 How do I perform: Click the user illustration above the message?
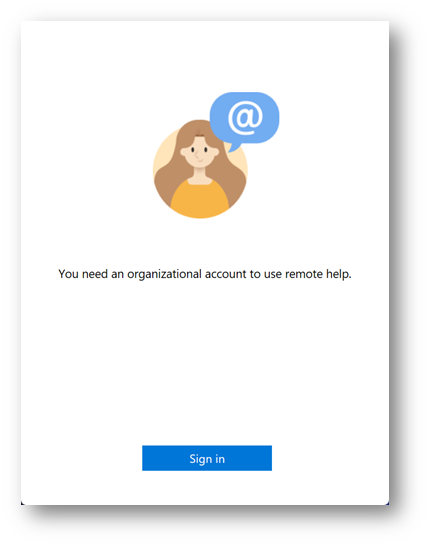click(216, 155)
